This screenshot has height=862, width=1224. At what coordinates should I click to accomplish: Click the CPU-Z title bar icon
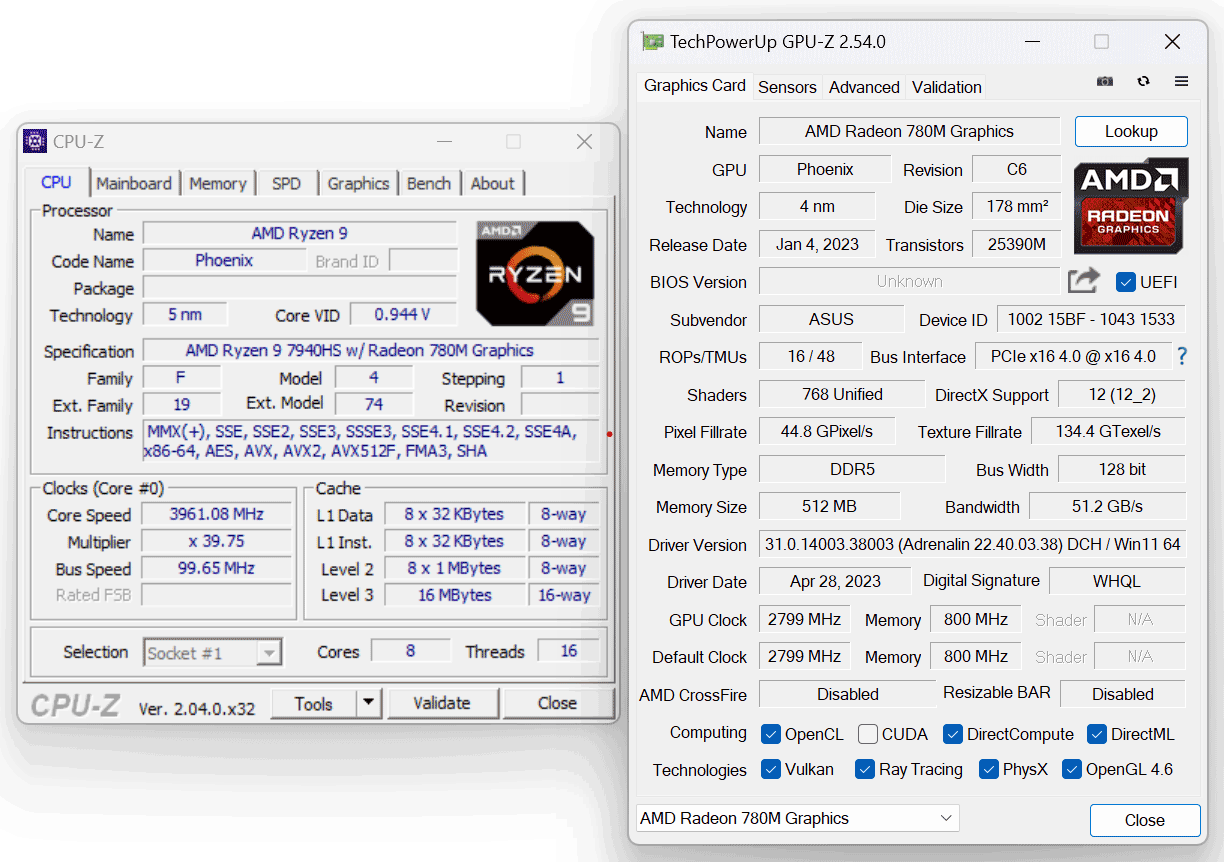point(33,141)
